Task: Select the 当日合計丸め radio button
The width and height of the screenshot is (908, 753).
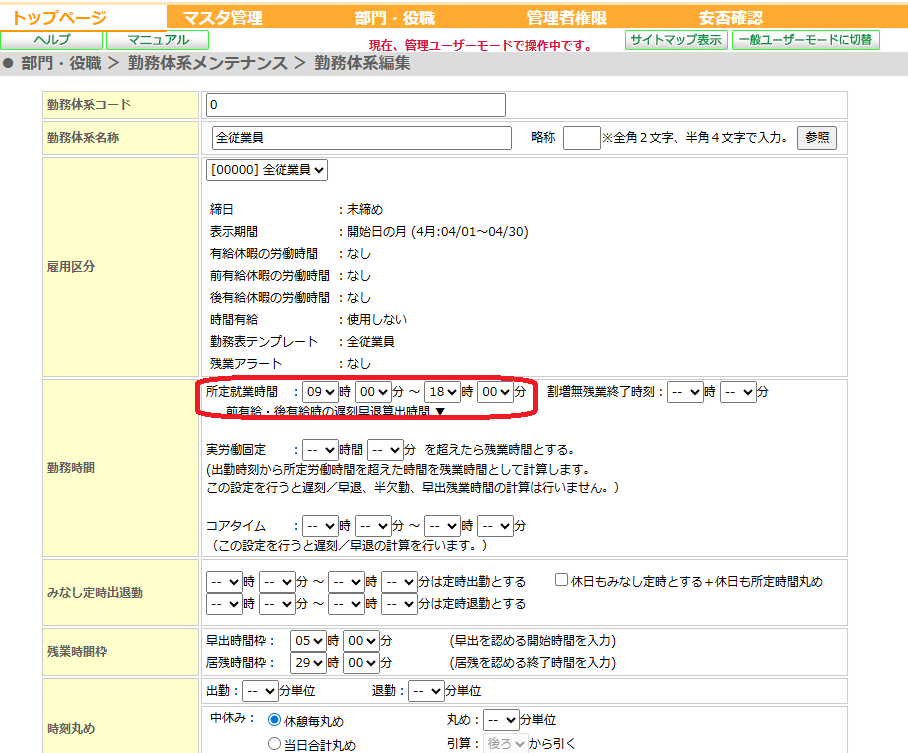Action: (274, 744)
